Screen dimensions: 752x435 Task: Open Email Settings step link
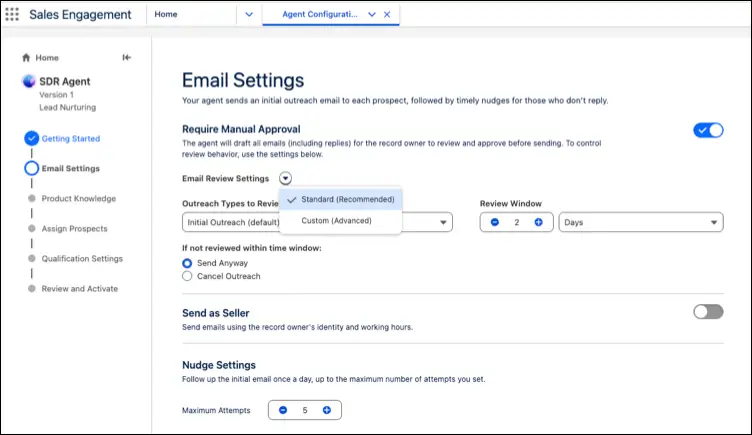tap(70, 168)
